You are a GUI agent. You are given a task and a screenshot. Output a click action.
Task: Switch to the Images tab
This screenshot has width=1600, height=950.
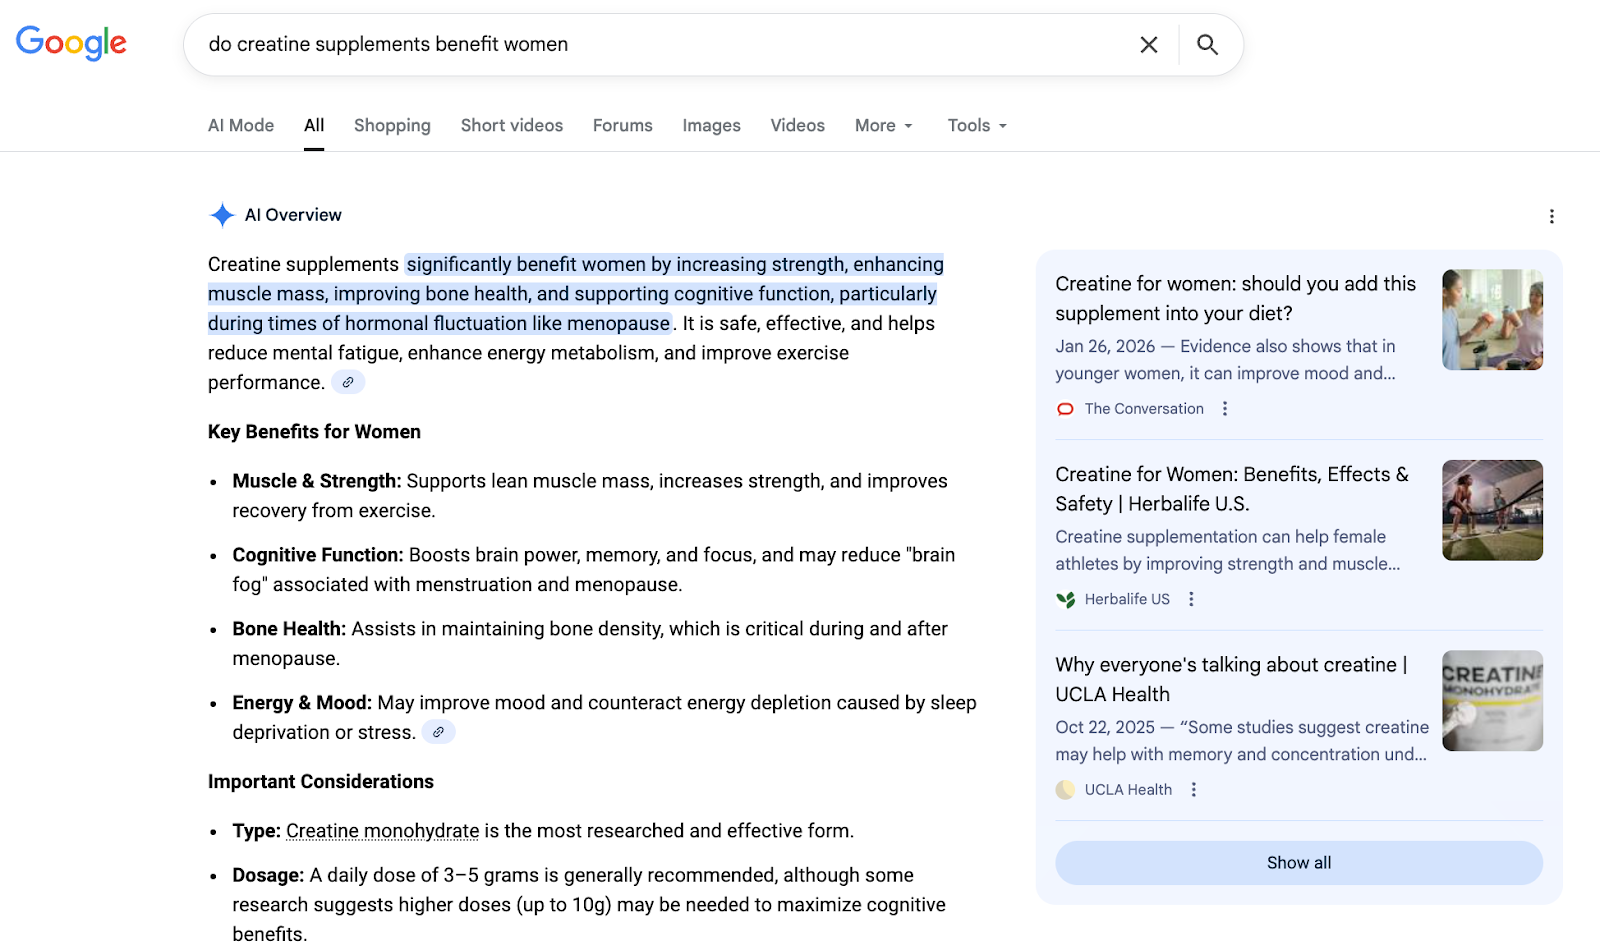pyautogui.click(x=711, y=125)
